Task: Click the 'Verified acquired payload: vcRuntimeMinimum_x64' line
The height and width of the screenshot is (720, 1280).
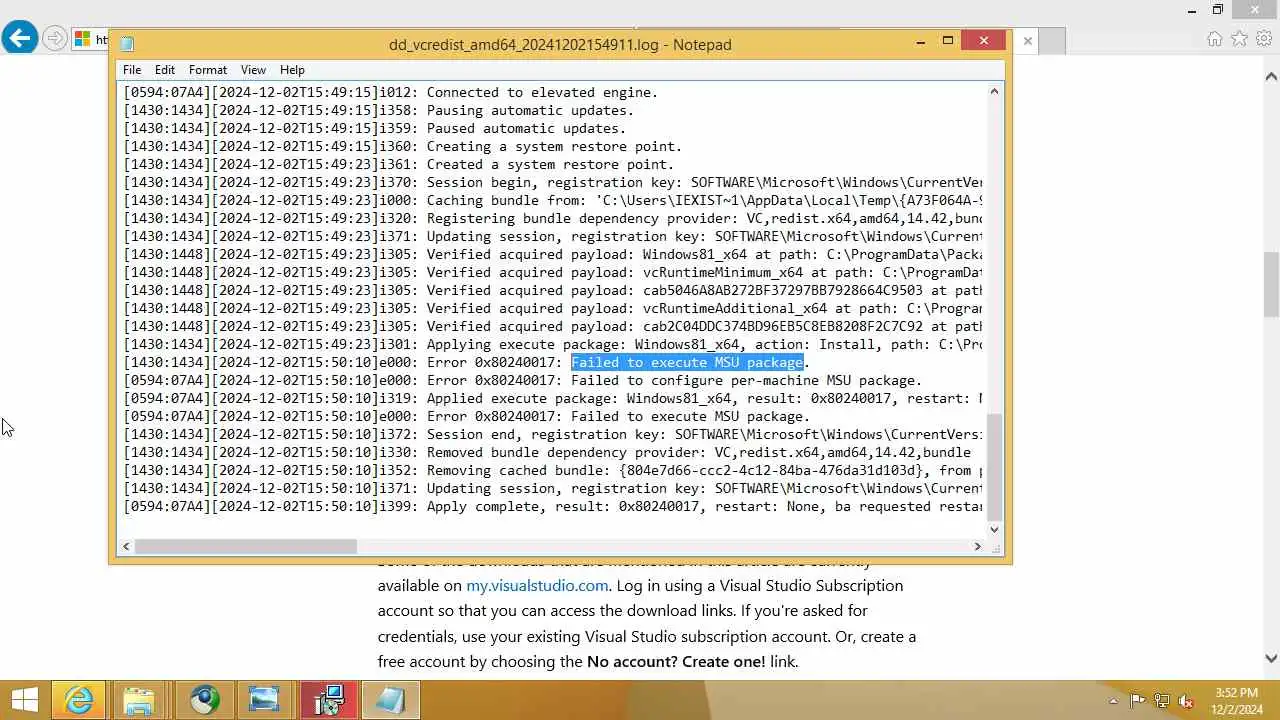Action: (553, 272)
